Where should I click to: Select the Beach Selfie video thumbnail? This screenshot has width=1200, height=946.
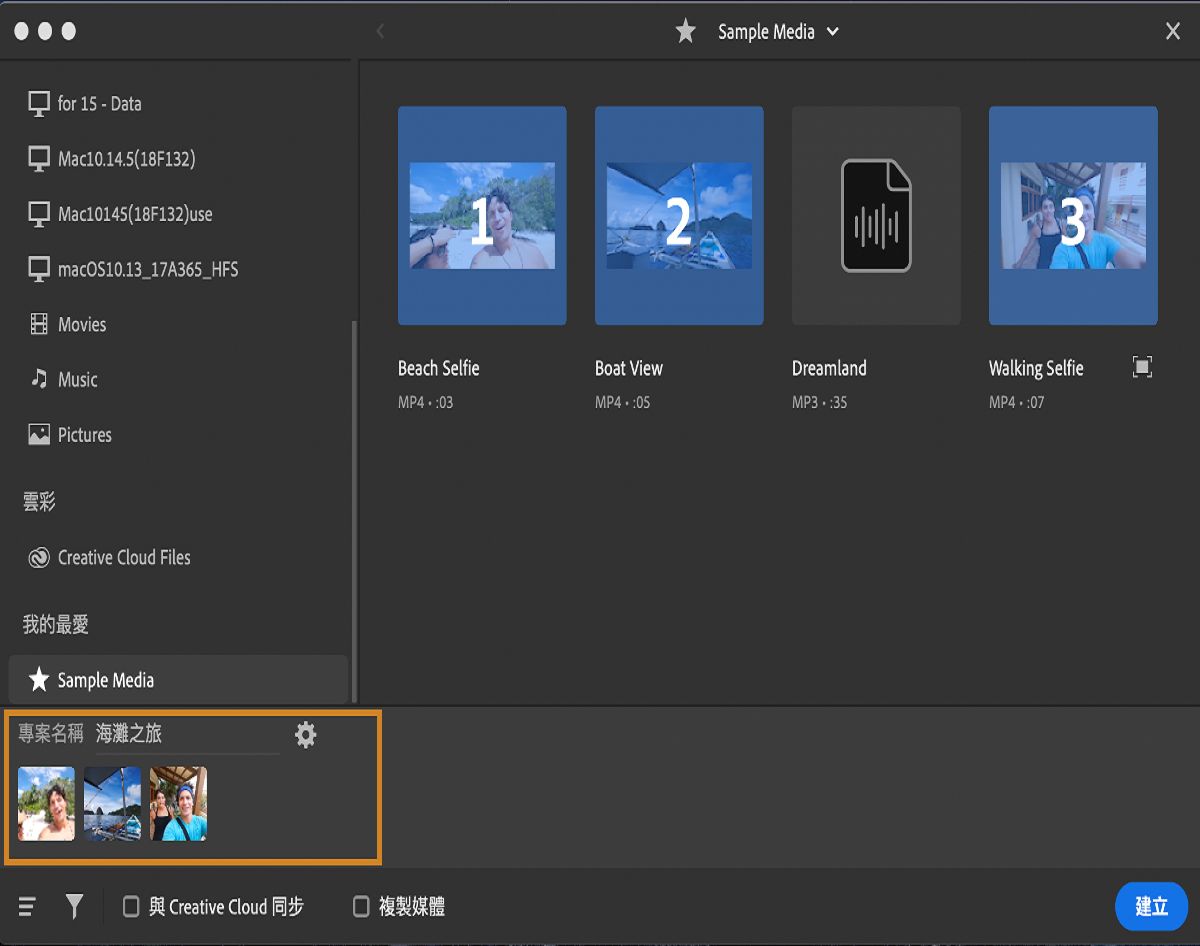pos(482,216)
